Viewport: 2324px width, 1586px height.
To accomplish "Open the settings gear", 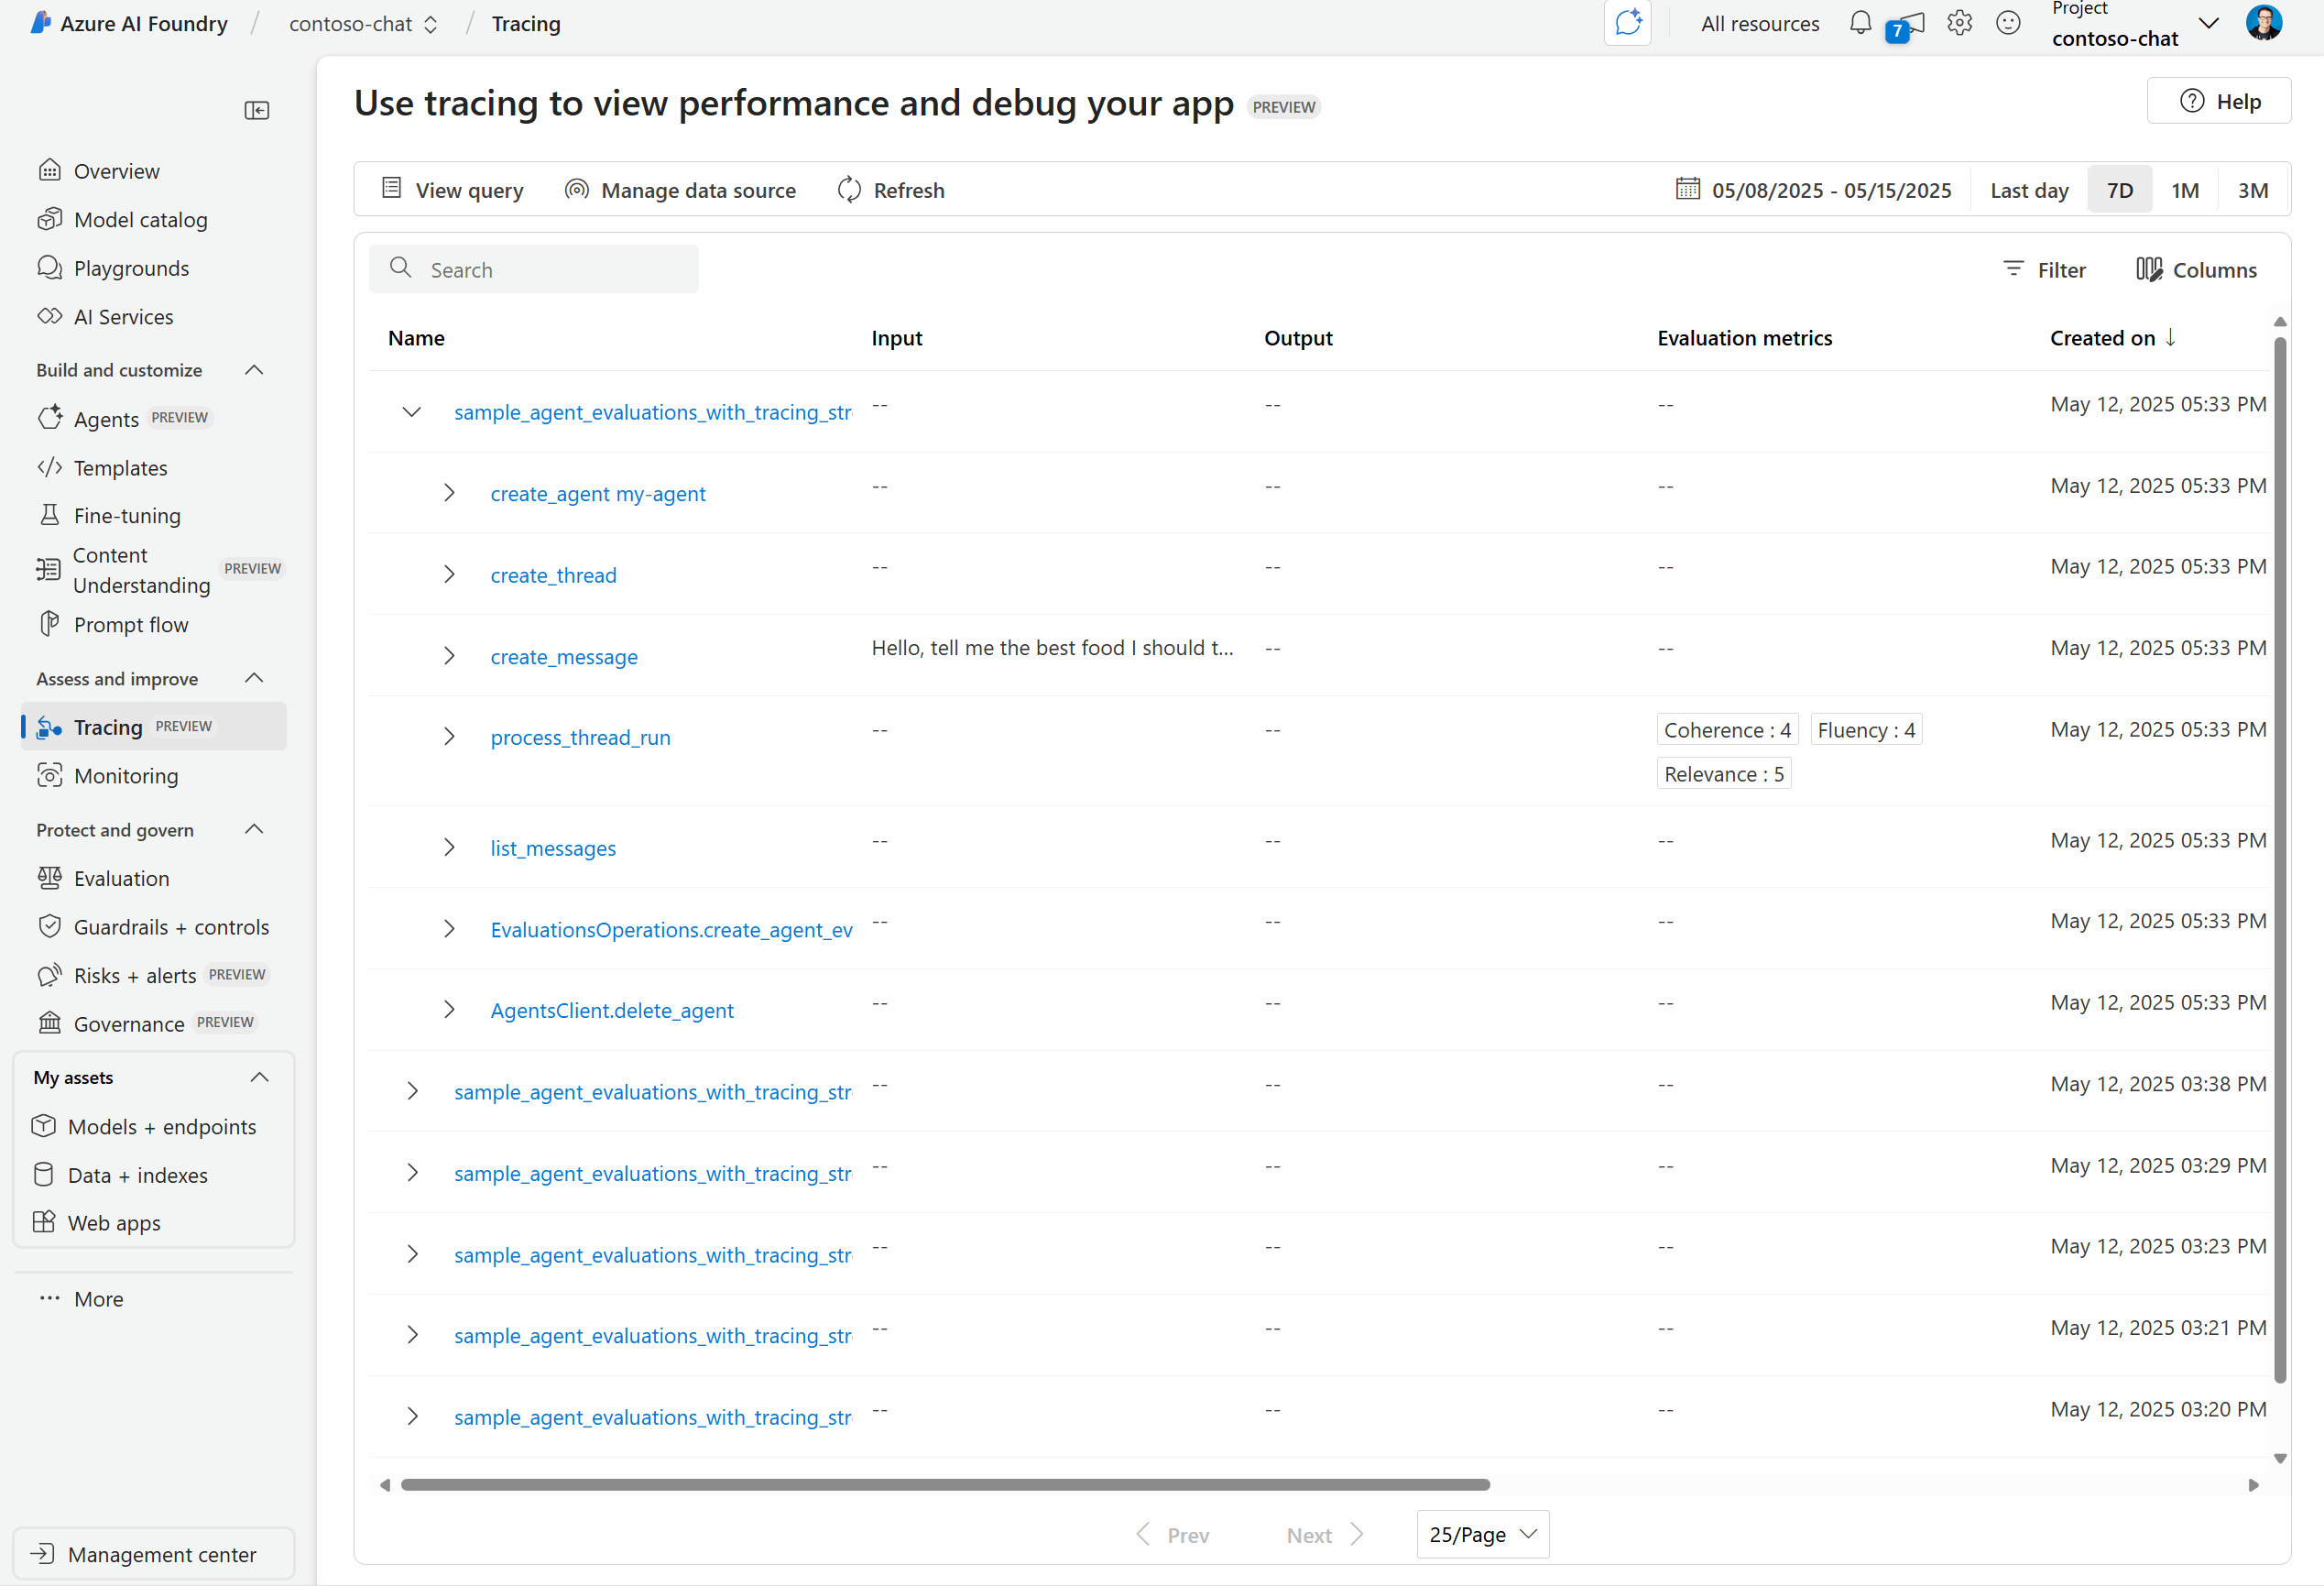I will click(x=1959, y=23).
